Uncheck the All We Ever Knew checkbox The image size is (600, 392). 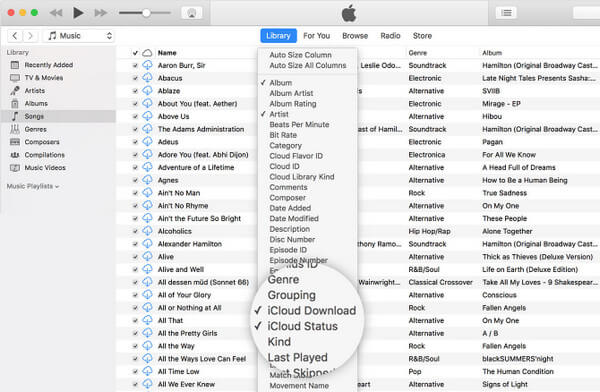coord(135,384)
